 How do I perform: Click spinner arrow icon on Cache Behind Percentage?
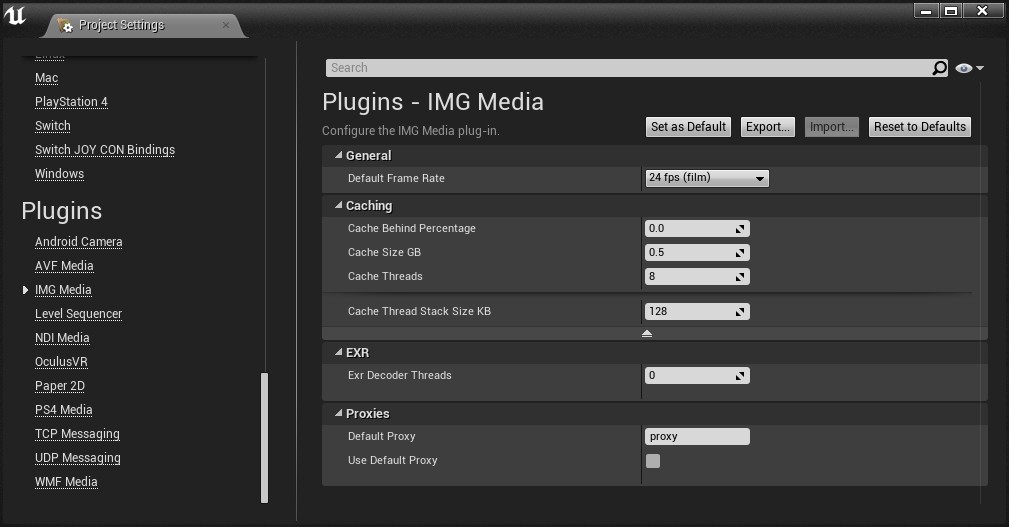(x=740, y=228)
